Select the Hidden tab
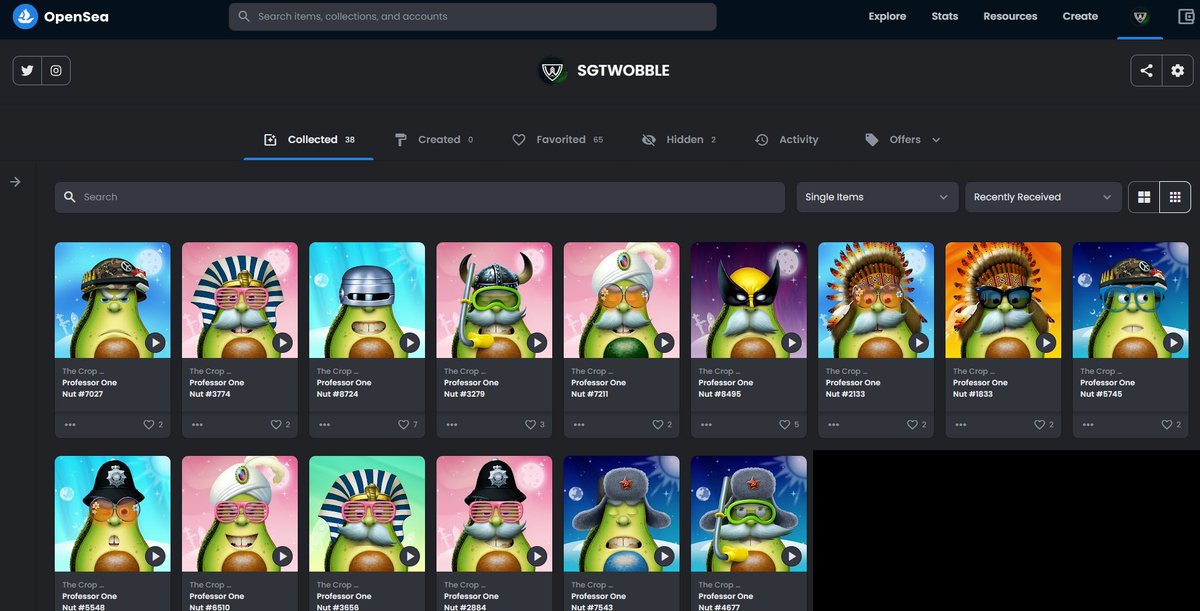The image size is (1200, 611). (x=679, y=140)
